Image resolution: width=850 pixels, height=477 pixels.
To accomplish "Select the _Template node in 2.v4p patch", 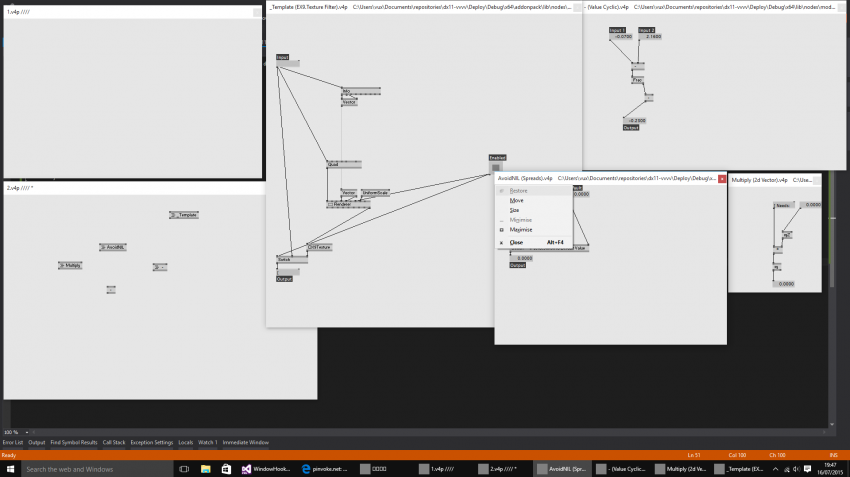I will (184, 215).
